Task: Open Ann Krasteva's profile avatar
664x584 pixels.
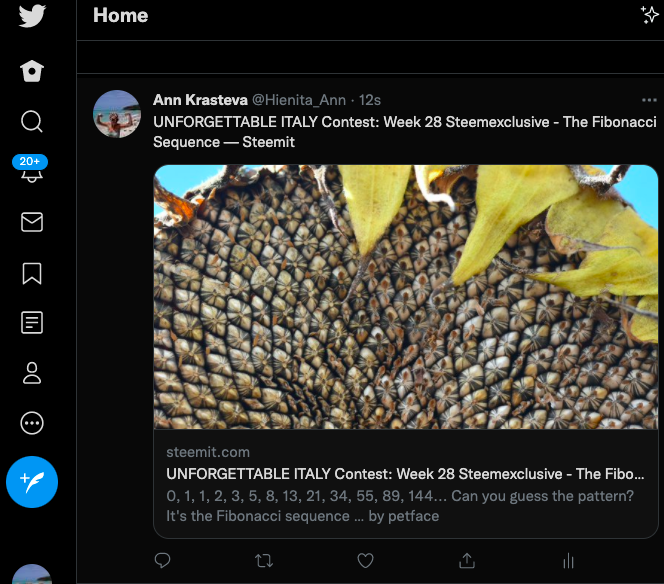Action: click(x=117, y=113)
